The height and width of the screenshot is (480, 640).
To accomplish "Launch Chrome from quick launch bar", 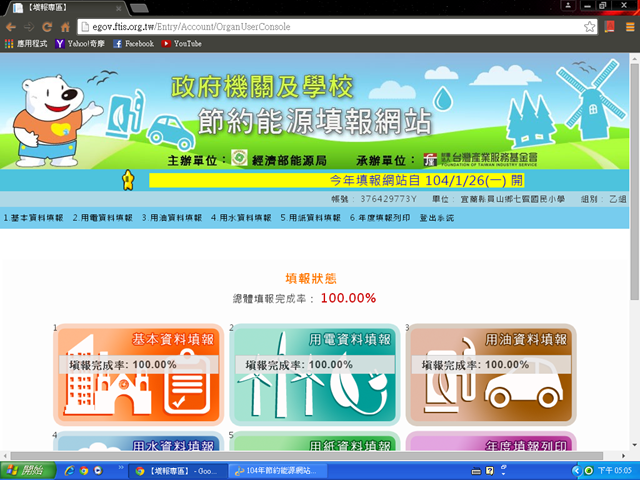I will click(x=84, y=471).
